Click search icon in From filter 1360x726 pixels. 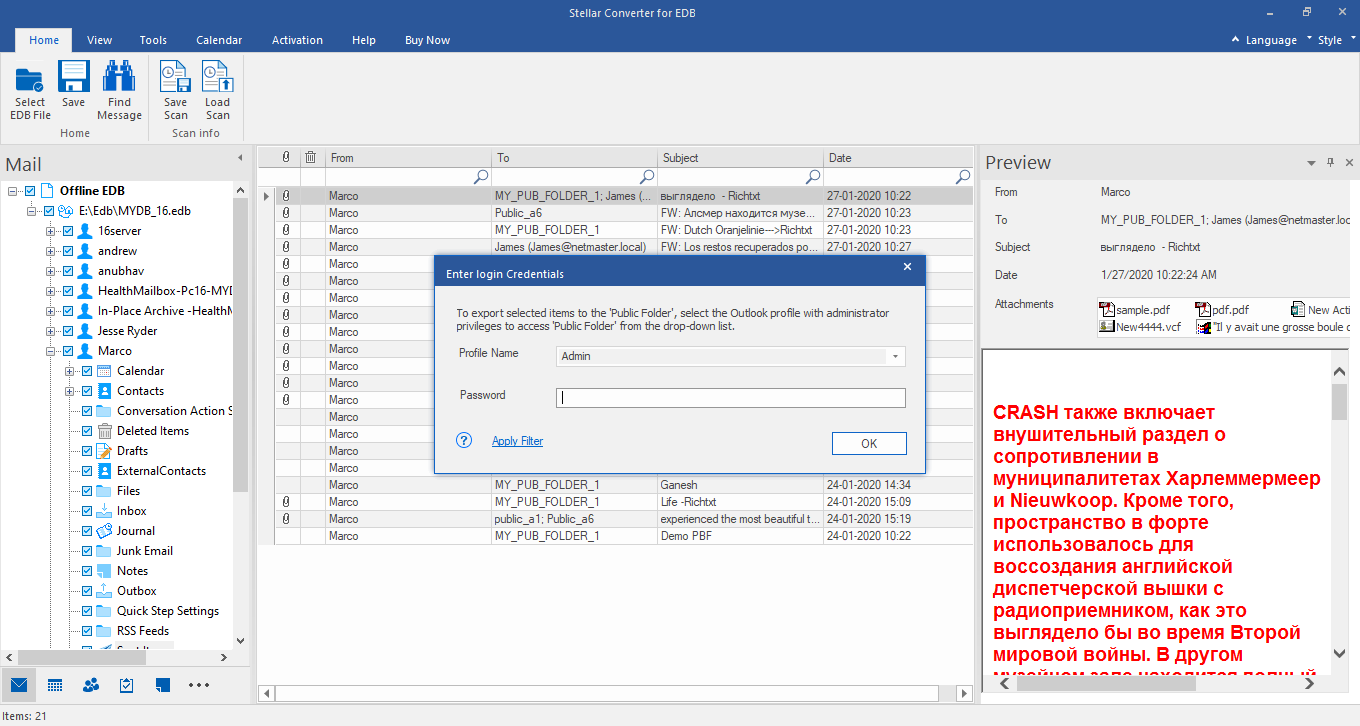coord(481,176)
